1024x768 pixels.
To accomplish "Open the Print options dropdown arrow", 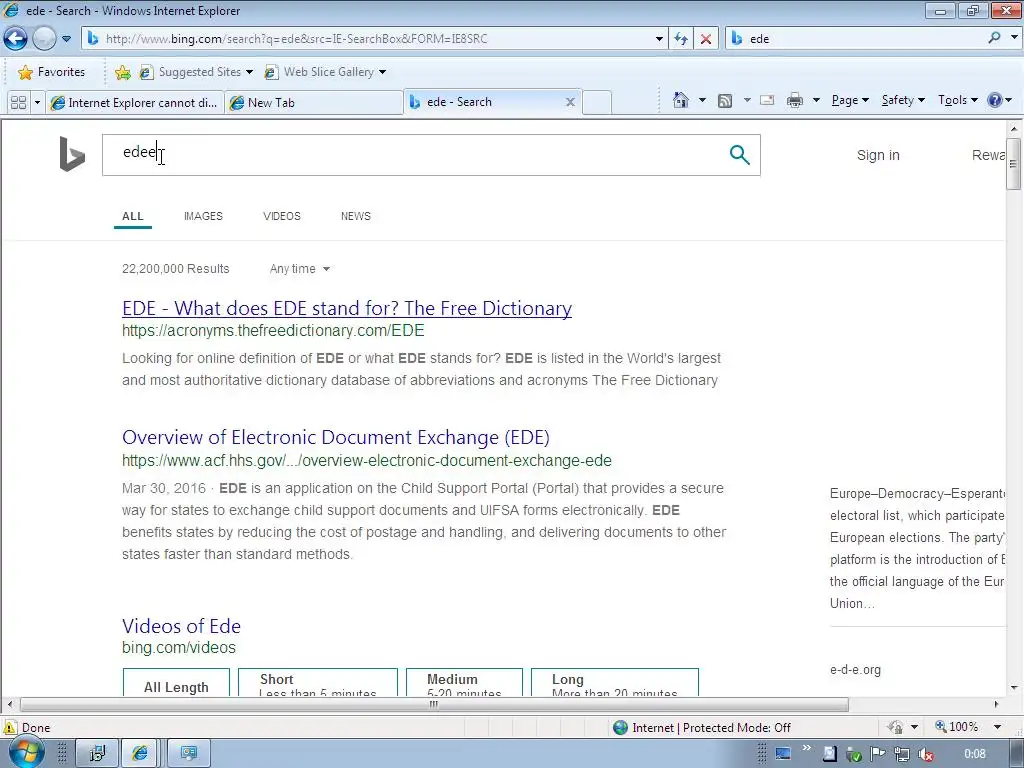I will click(816, 100).
